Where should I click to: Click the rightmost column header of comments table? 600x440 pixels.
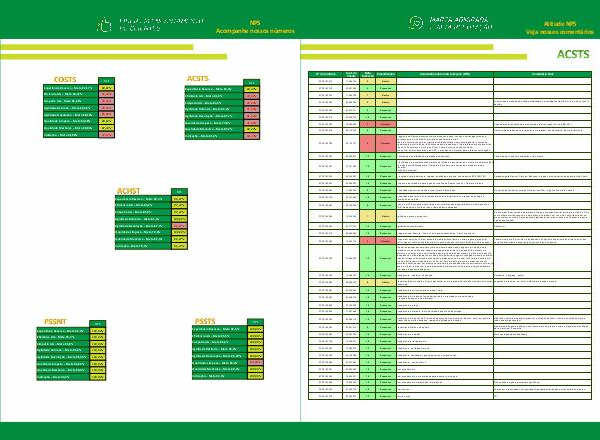point(541,74)
